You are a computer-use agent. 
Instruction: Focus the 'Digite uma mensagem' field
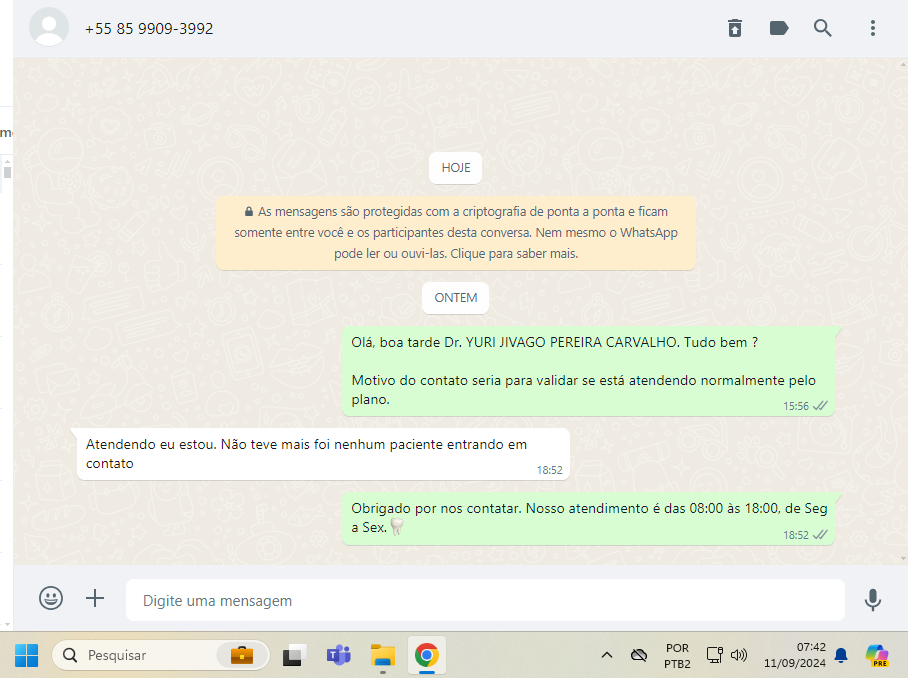tap(485, 600)
